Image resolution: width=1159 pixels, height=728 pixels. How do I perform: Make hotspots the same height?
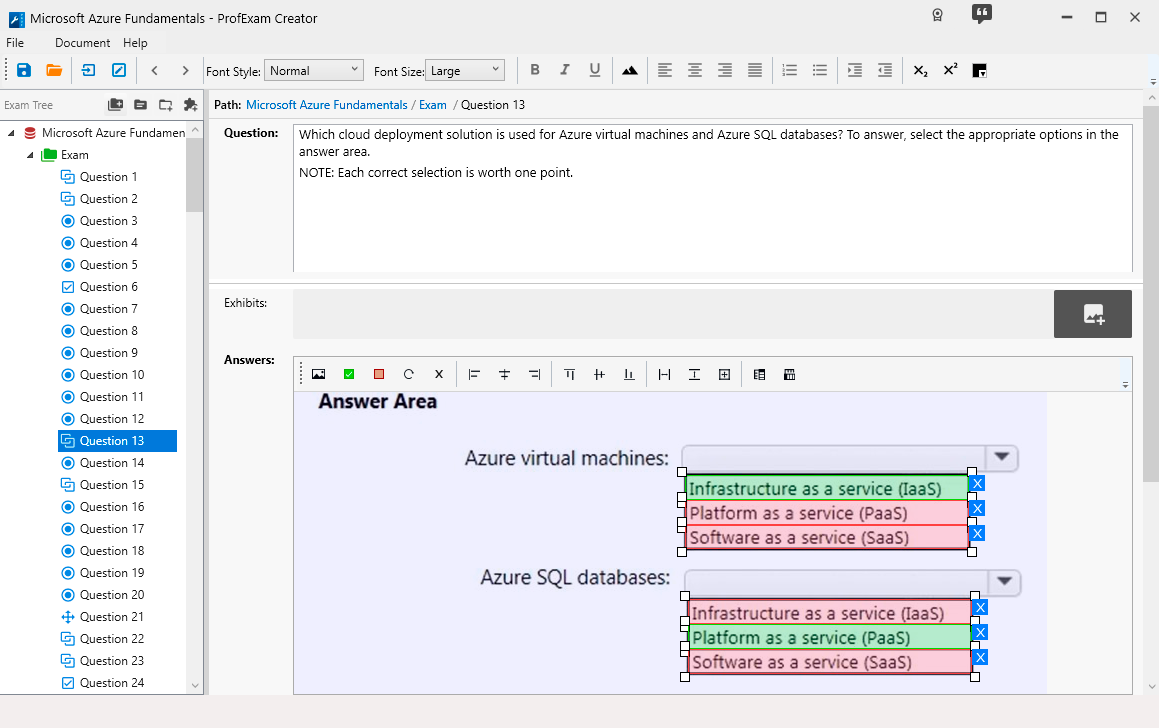694,375
